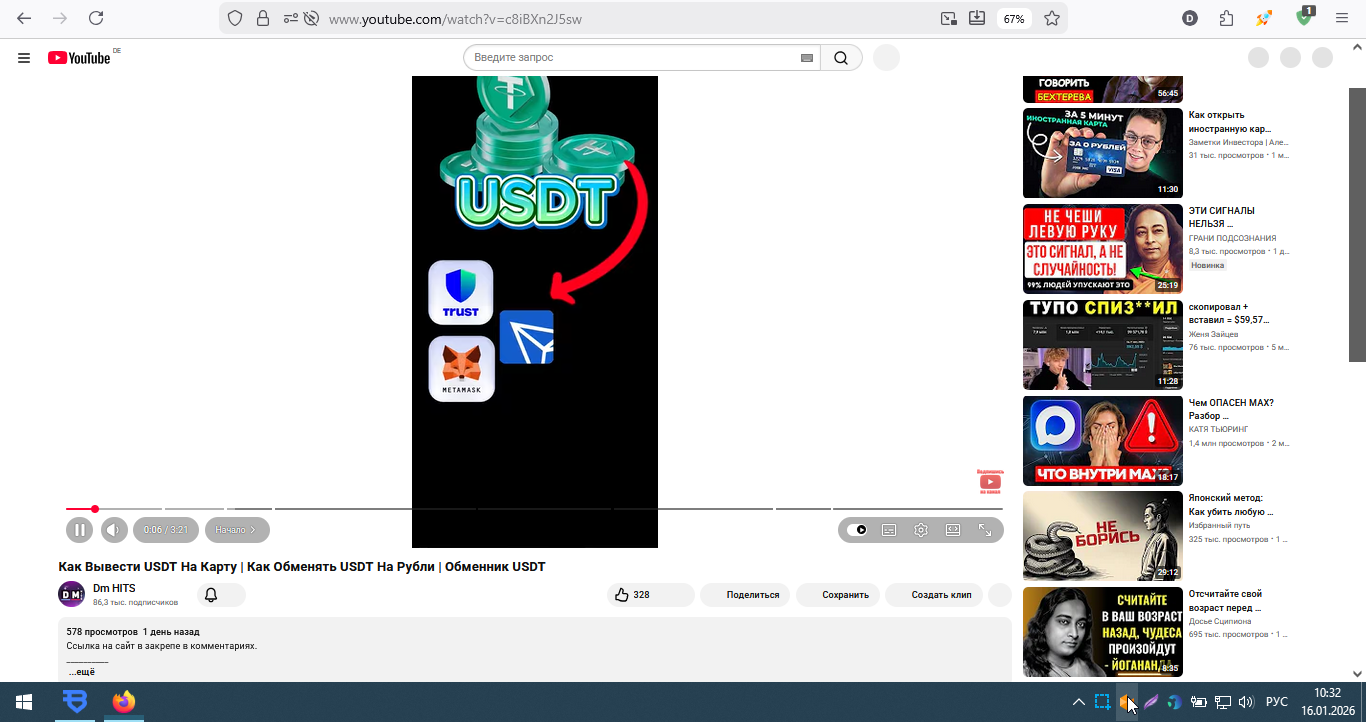Mute the video volume
The height and width of the screenshot is (722, 1366).
click(x=114, y=530)
